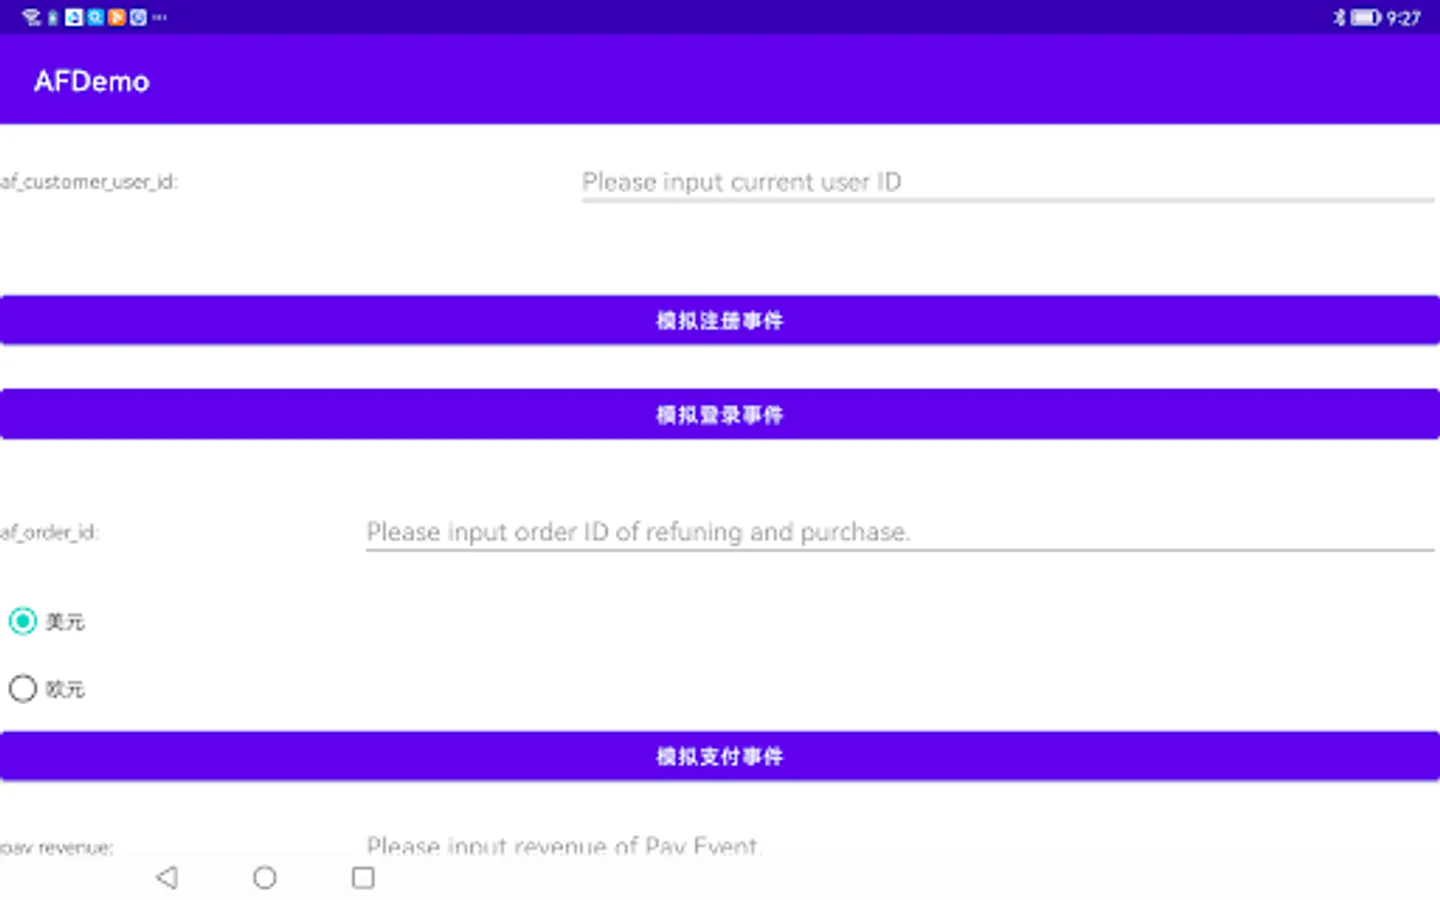Tap the af_customer_user_id label
Screen dimensions: 1440x900
click(89, 182)
